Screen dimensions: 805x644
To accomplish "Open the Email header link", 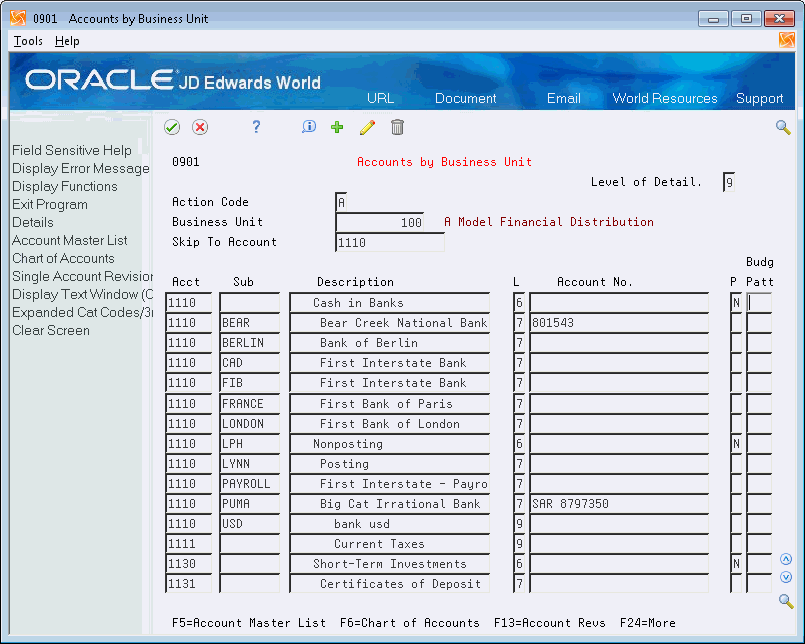I will (564, 98).
